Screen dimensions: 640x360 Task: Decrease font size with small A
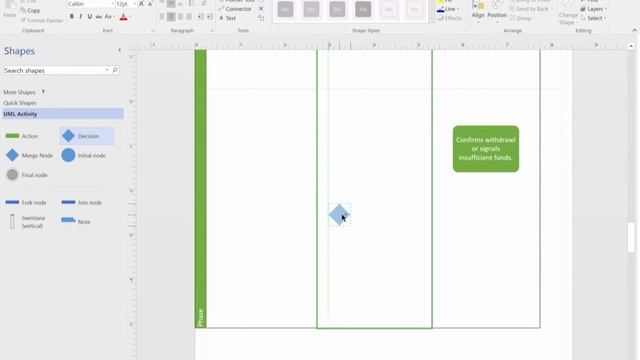click(x=150, y=4)
